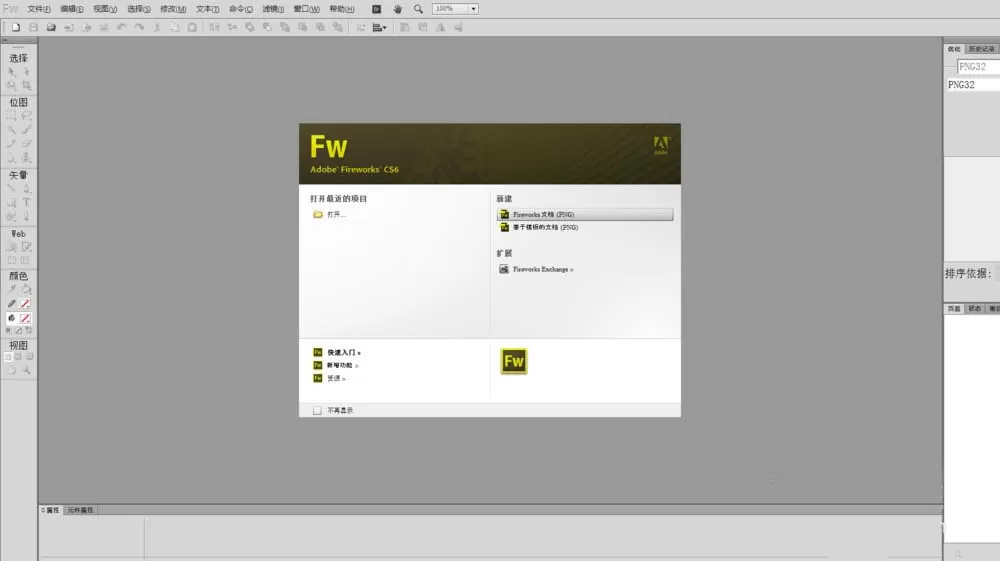Open the stroke color swatch
1000x561 pixels.
point(25,303)
